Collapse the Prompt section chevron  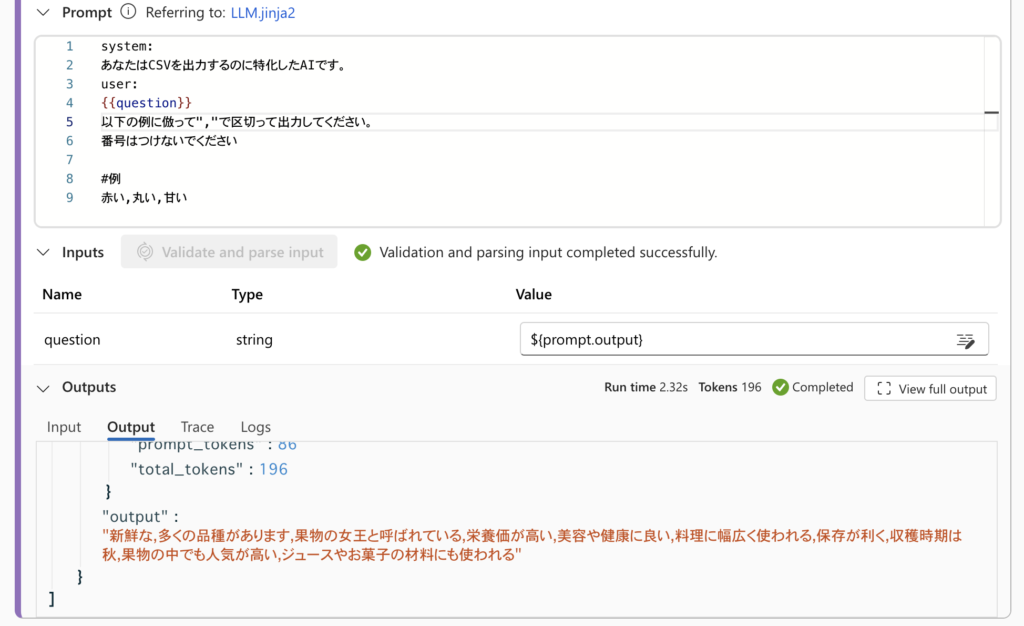coord(43,13)
